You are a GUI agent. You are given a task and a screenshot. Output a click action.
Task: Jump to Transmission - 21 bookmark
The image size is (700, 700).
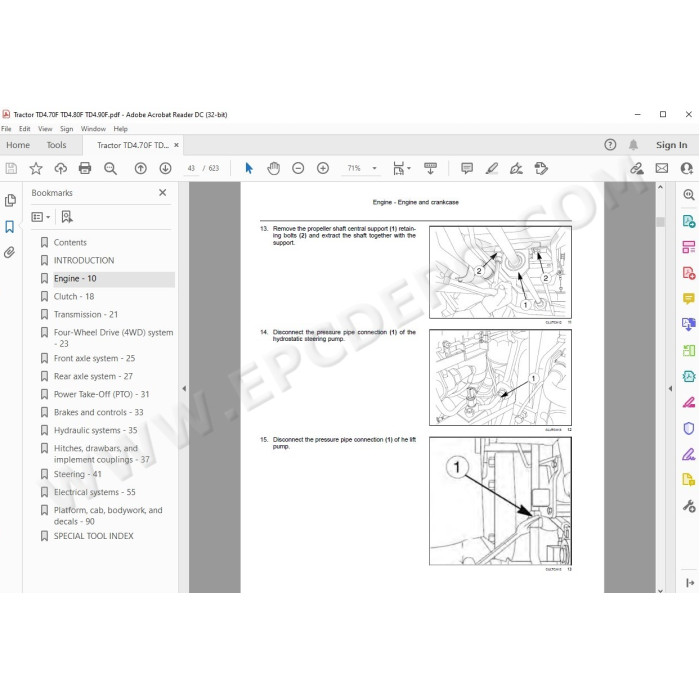[86, 314]
